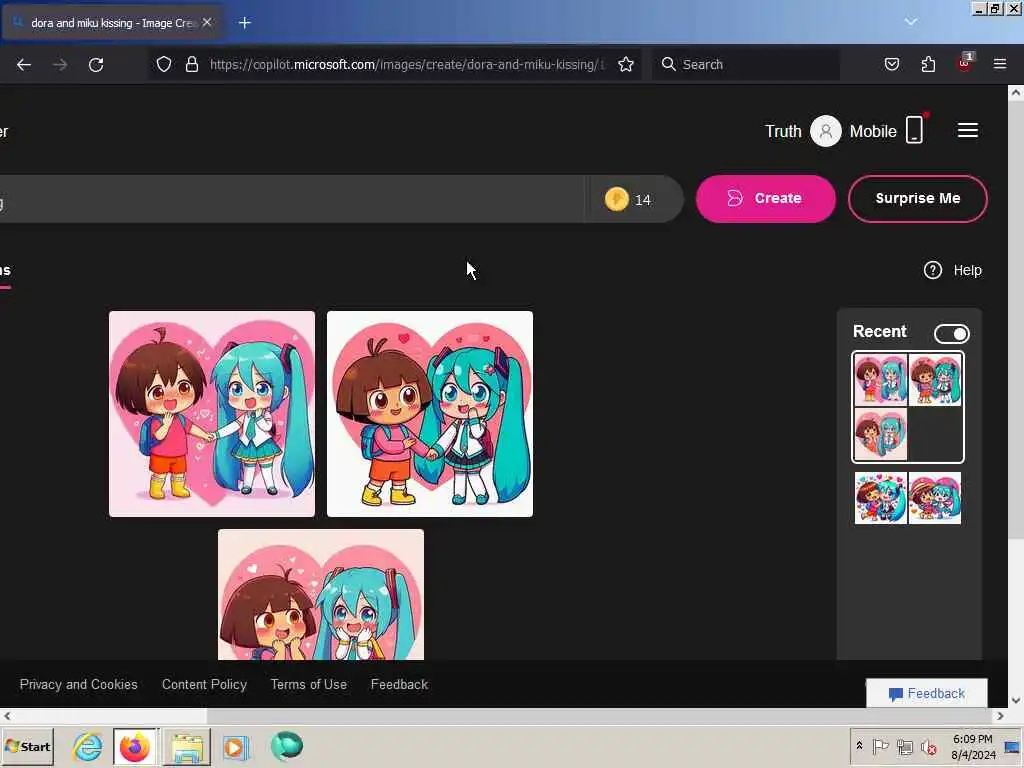Open the site hamburger menu
Viewport: 1024px width, 768px height.
click(967, 131)
